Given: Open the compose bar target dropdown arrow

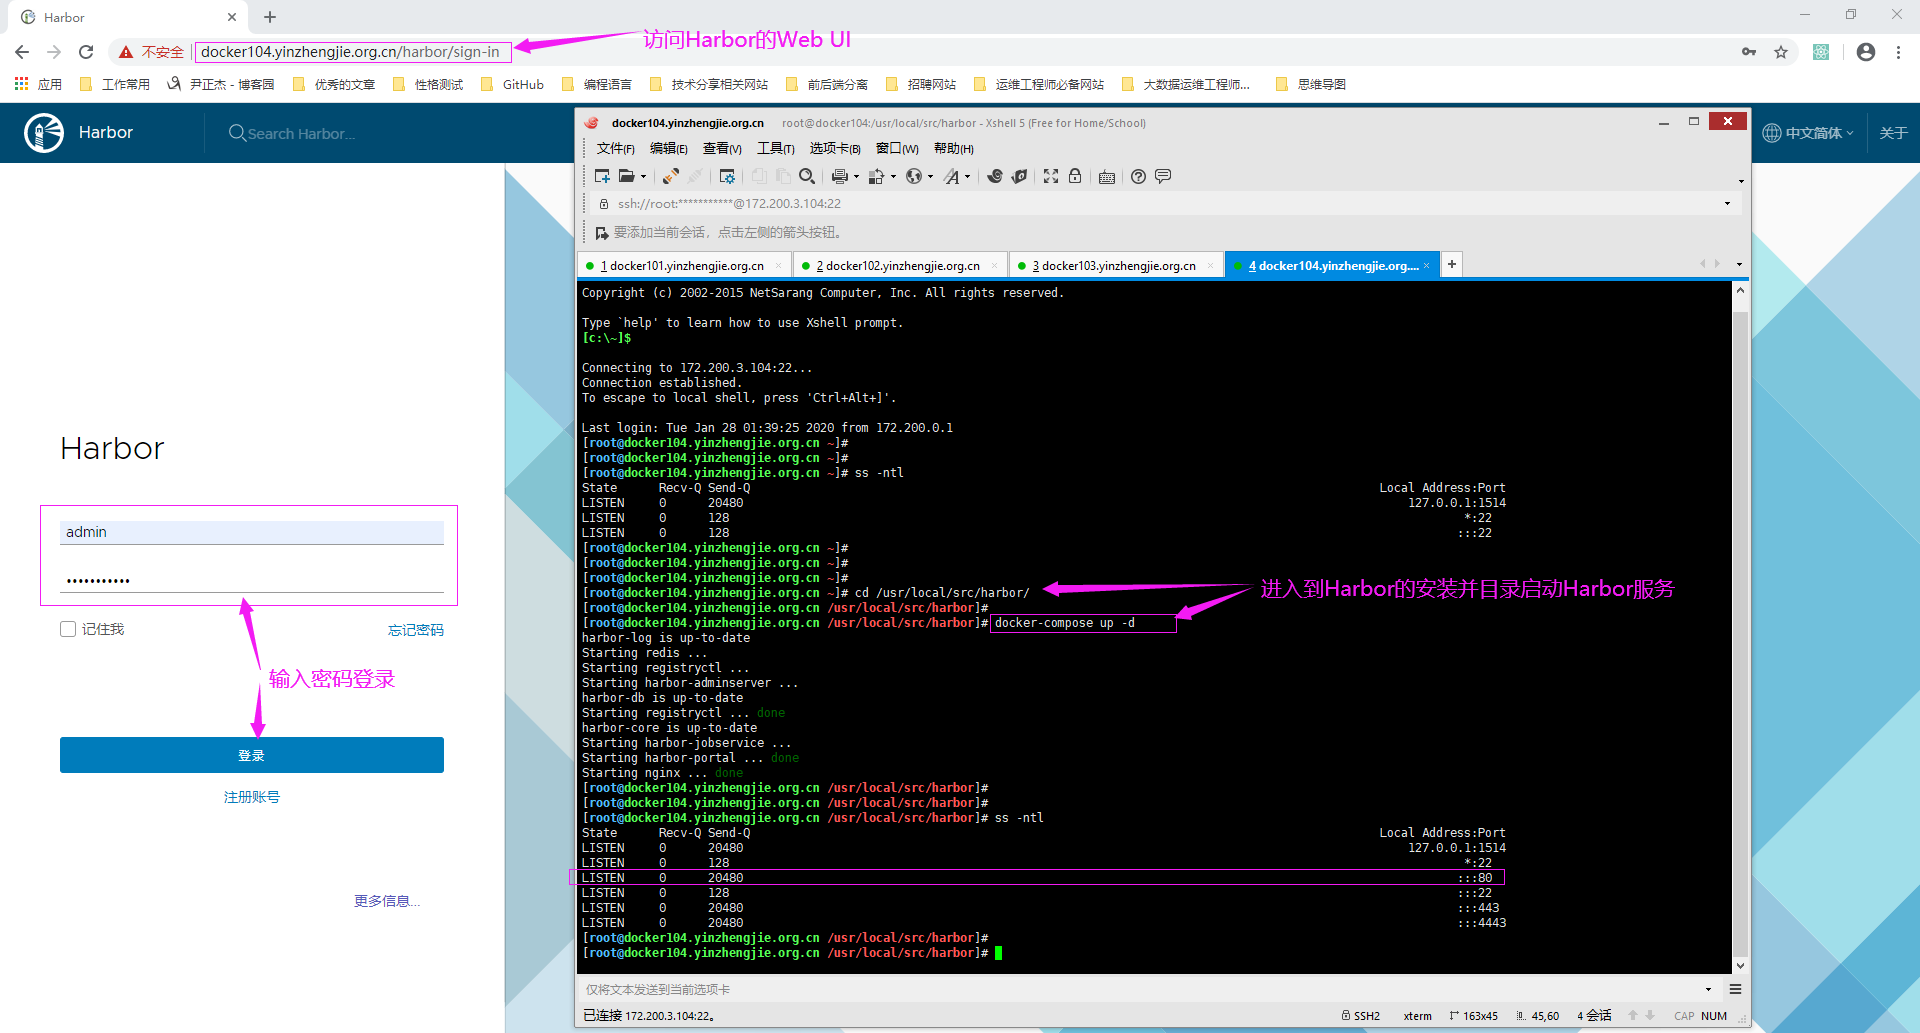Looking at the screenshot, I should [1708, 989].
